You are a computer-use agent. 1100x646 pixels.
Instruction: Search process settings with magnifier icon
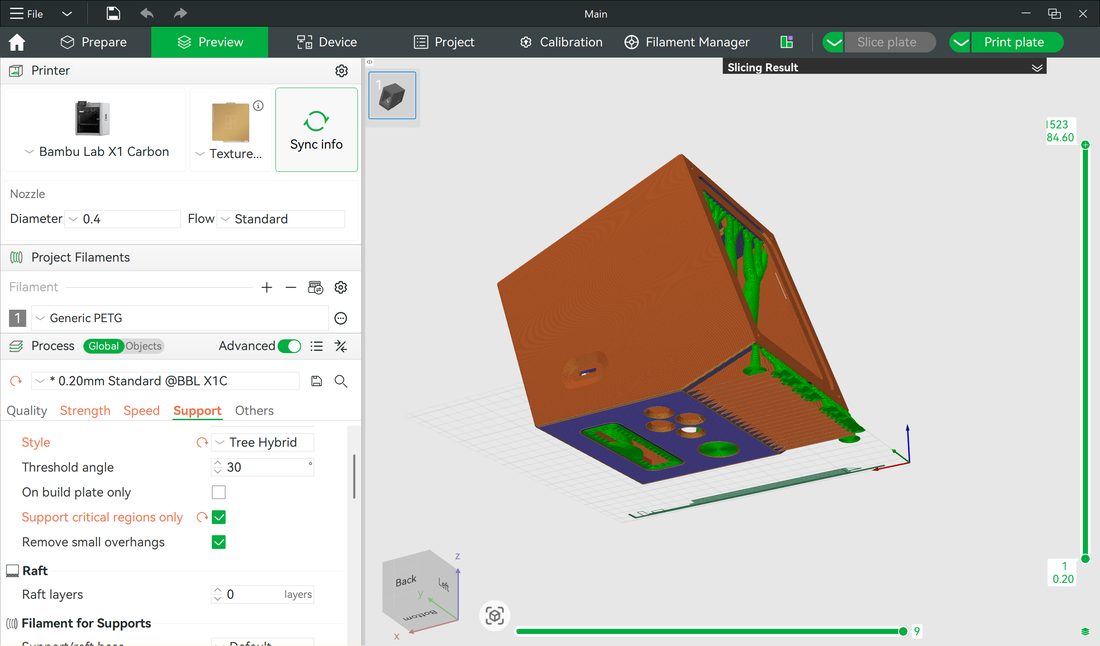tap(341, 381)
